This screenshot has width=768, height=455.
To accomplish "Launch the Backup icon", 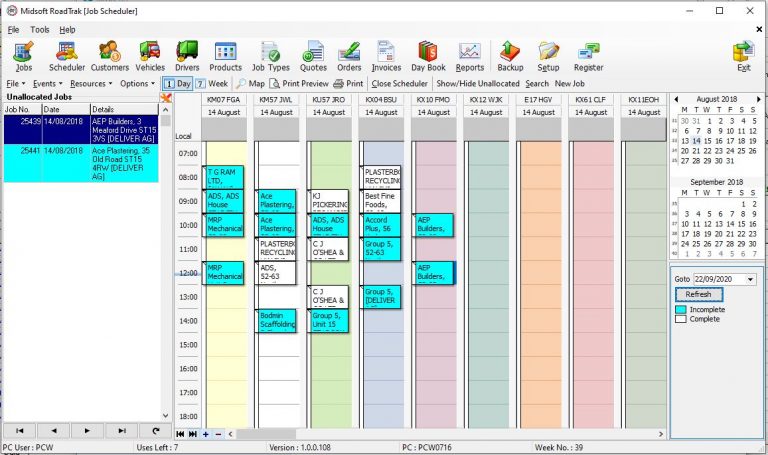I will (510, 56).
